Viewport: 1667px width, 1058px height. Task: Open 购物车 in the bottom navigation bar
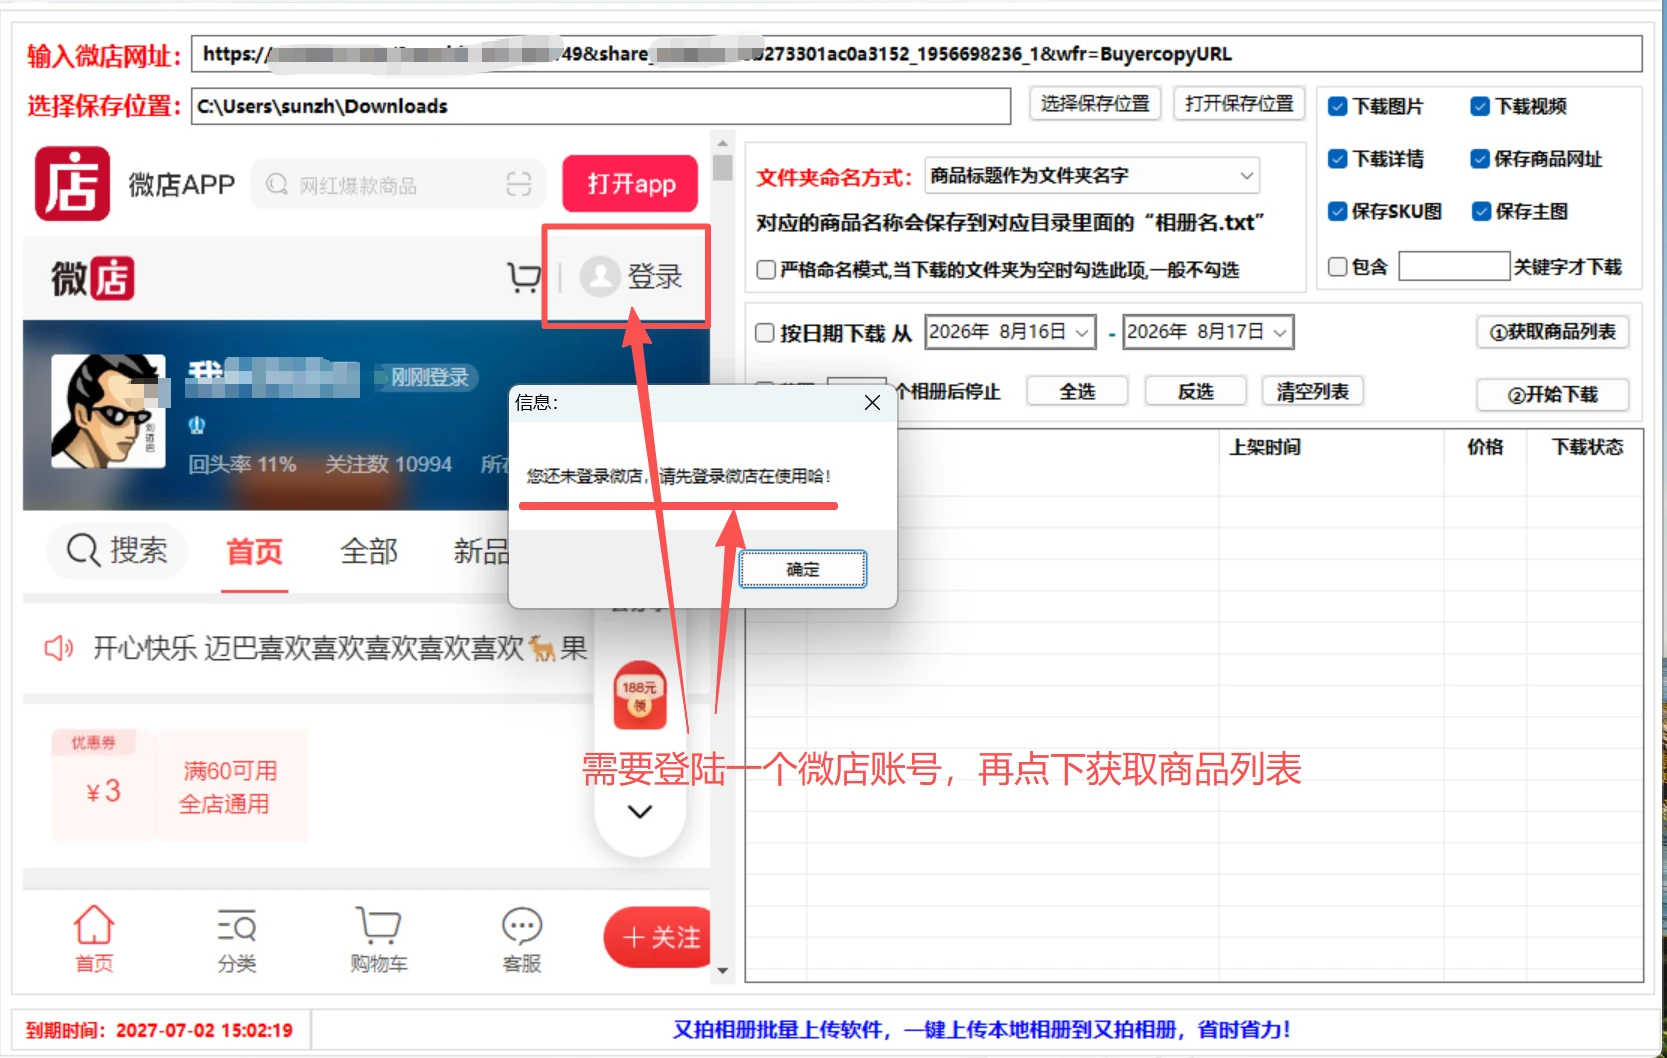click(379, 938)
